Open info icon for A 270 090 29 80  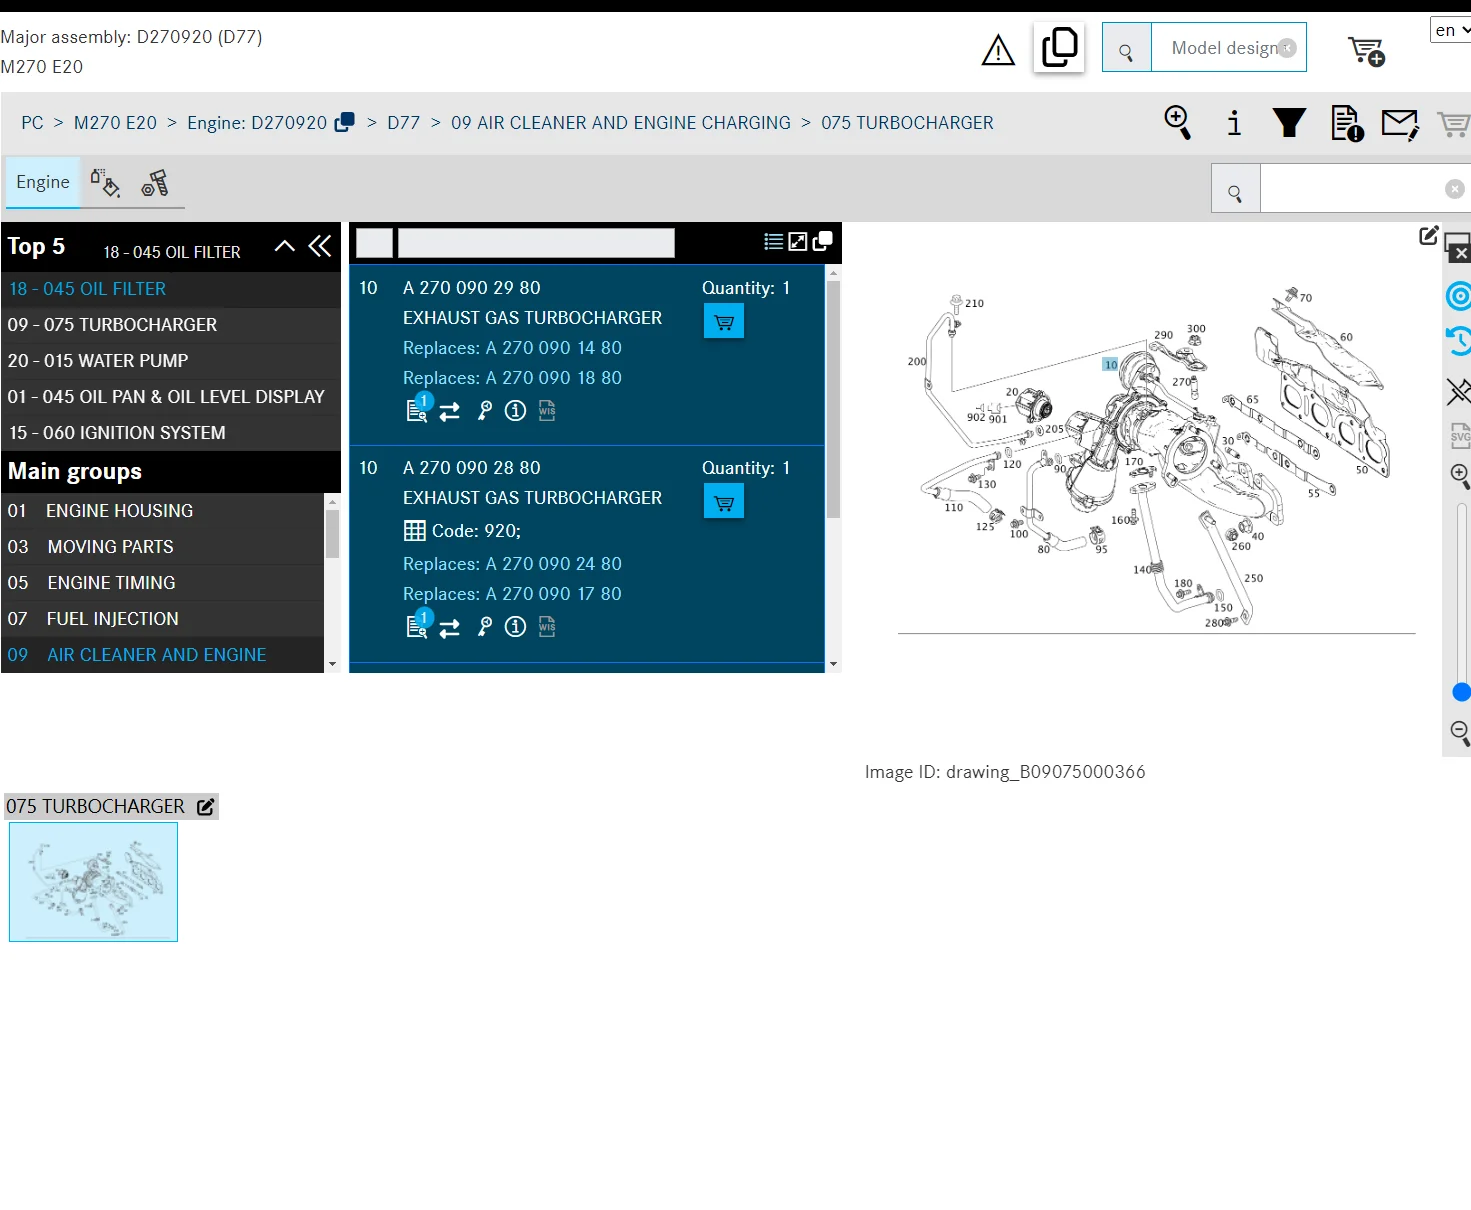click(x=515, y=410)
